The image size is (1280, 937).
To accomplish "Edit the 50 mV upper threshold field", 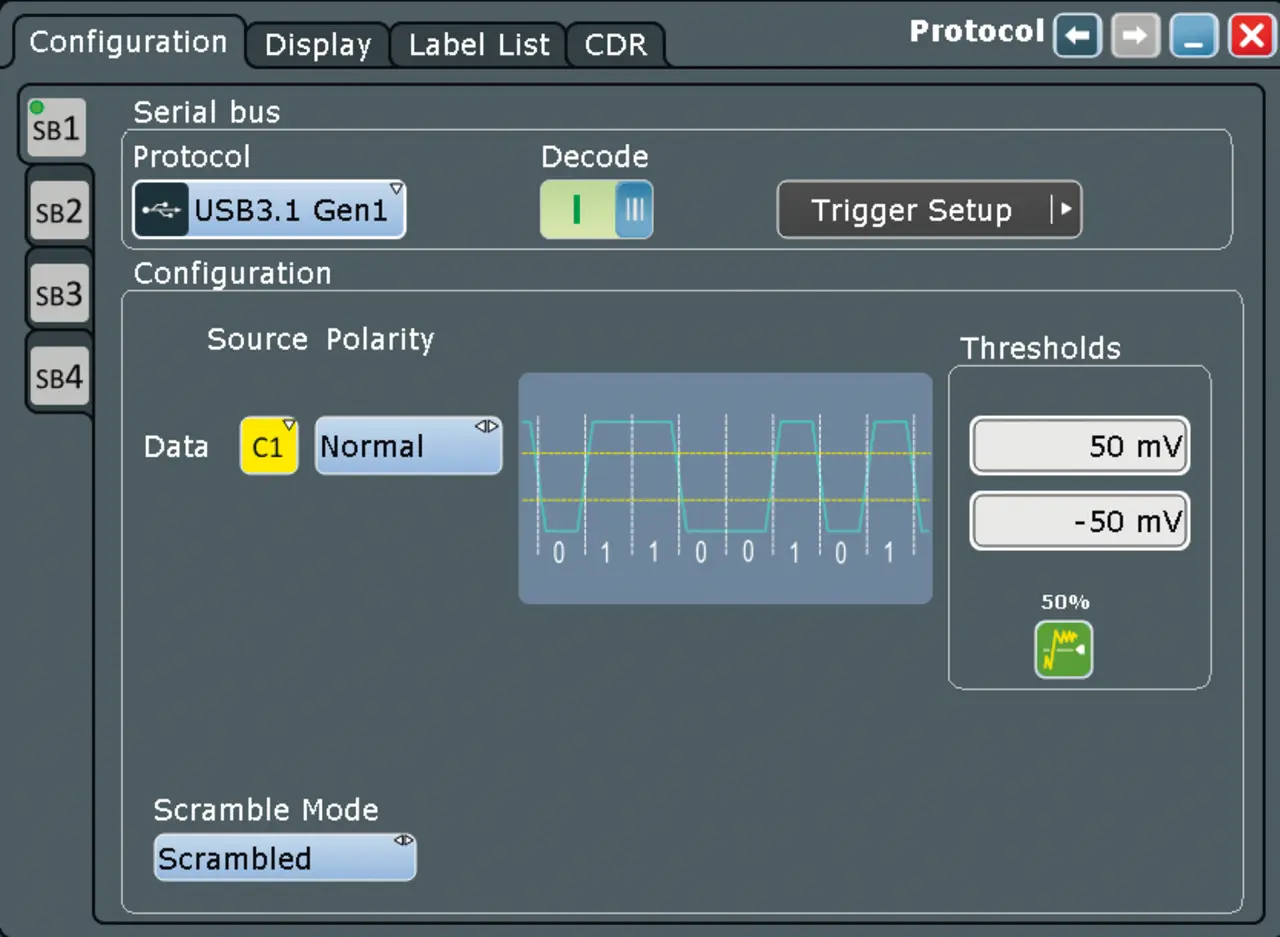I will 1079,446.
